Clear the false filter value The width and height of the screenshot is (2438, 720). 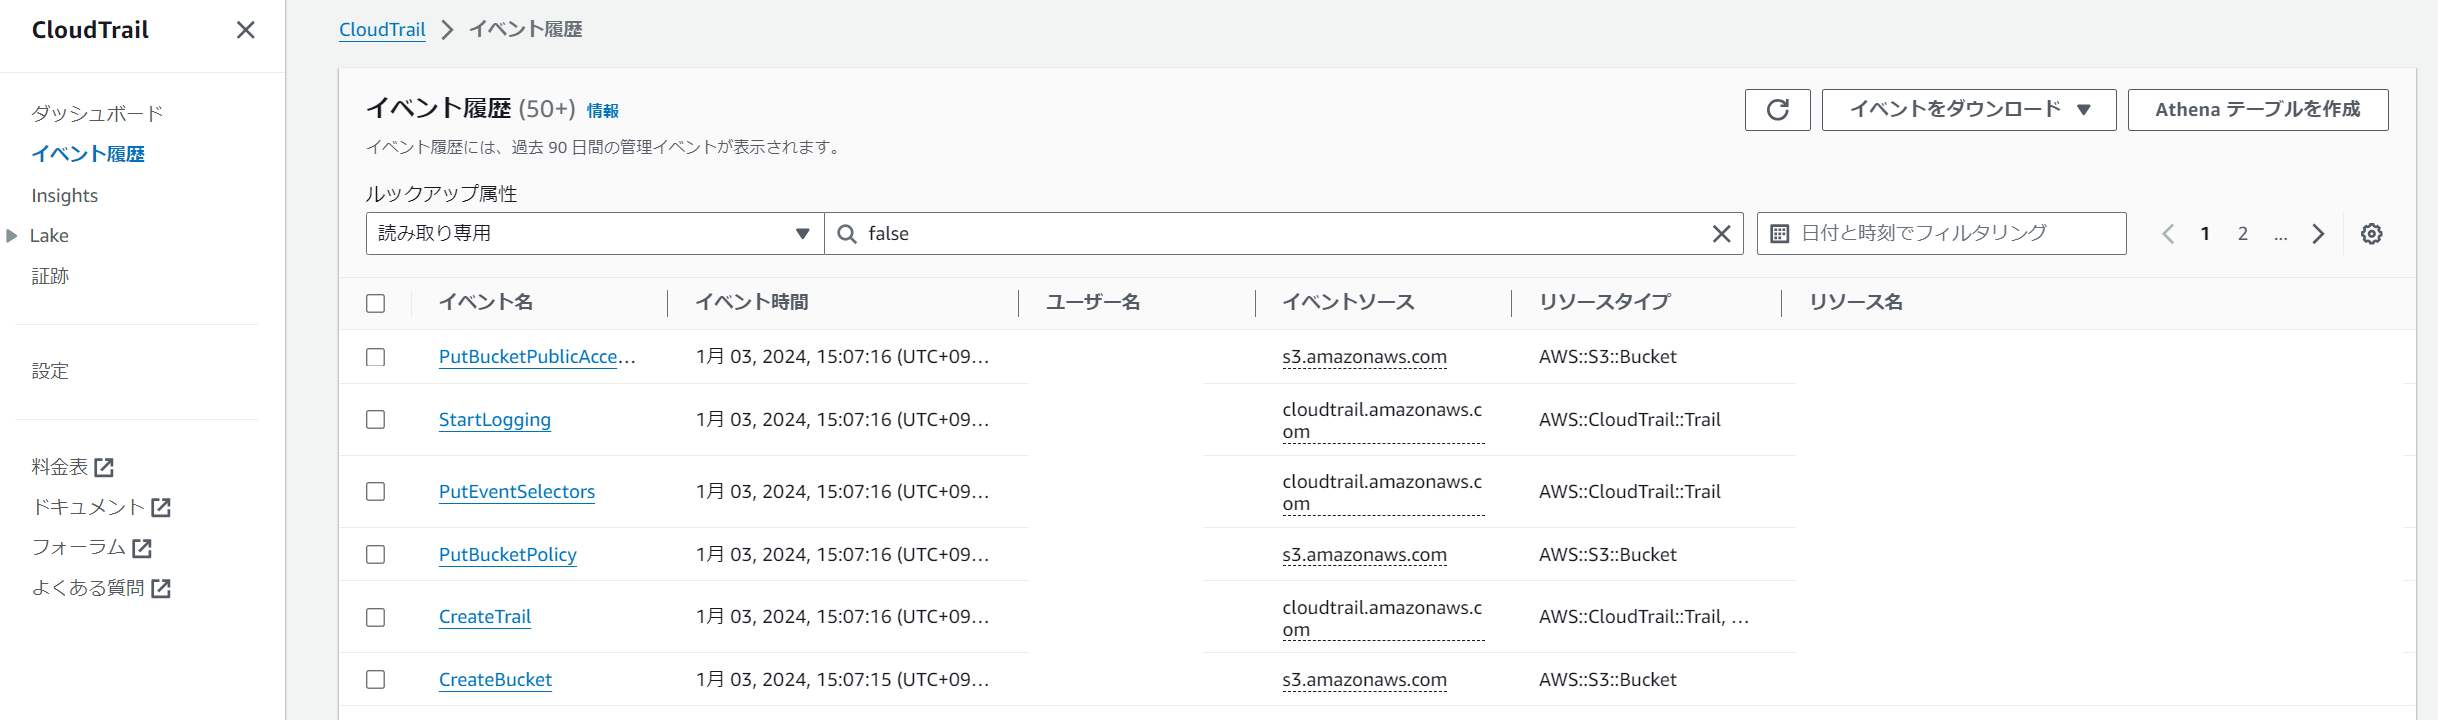(1721, 234)
